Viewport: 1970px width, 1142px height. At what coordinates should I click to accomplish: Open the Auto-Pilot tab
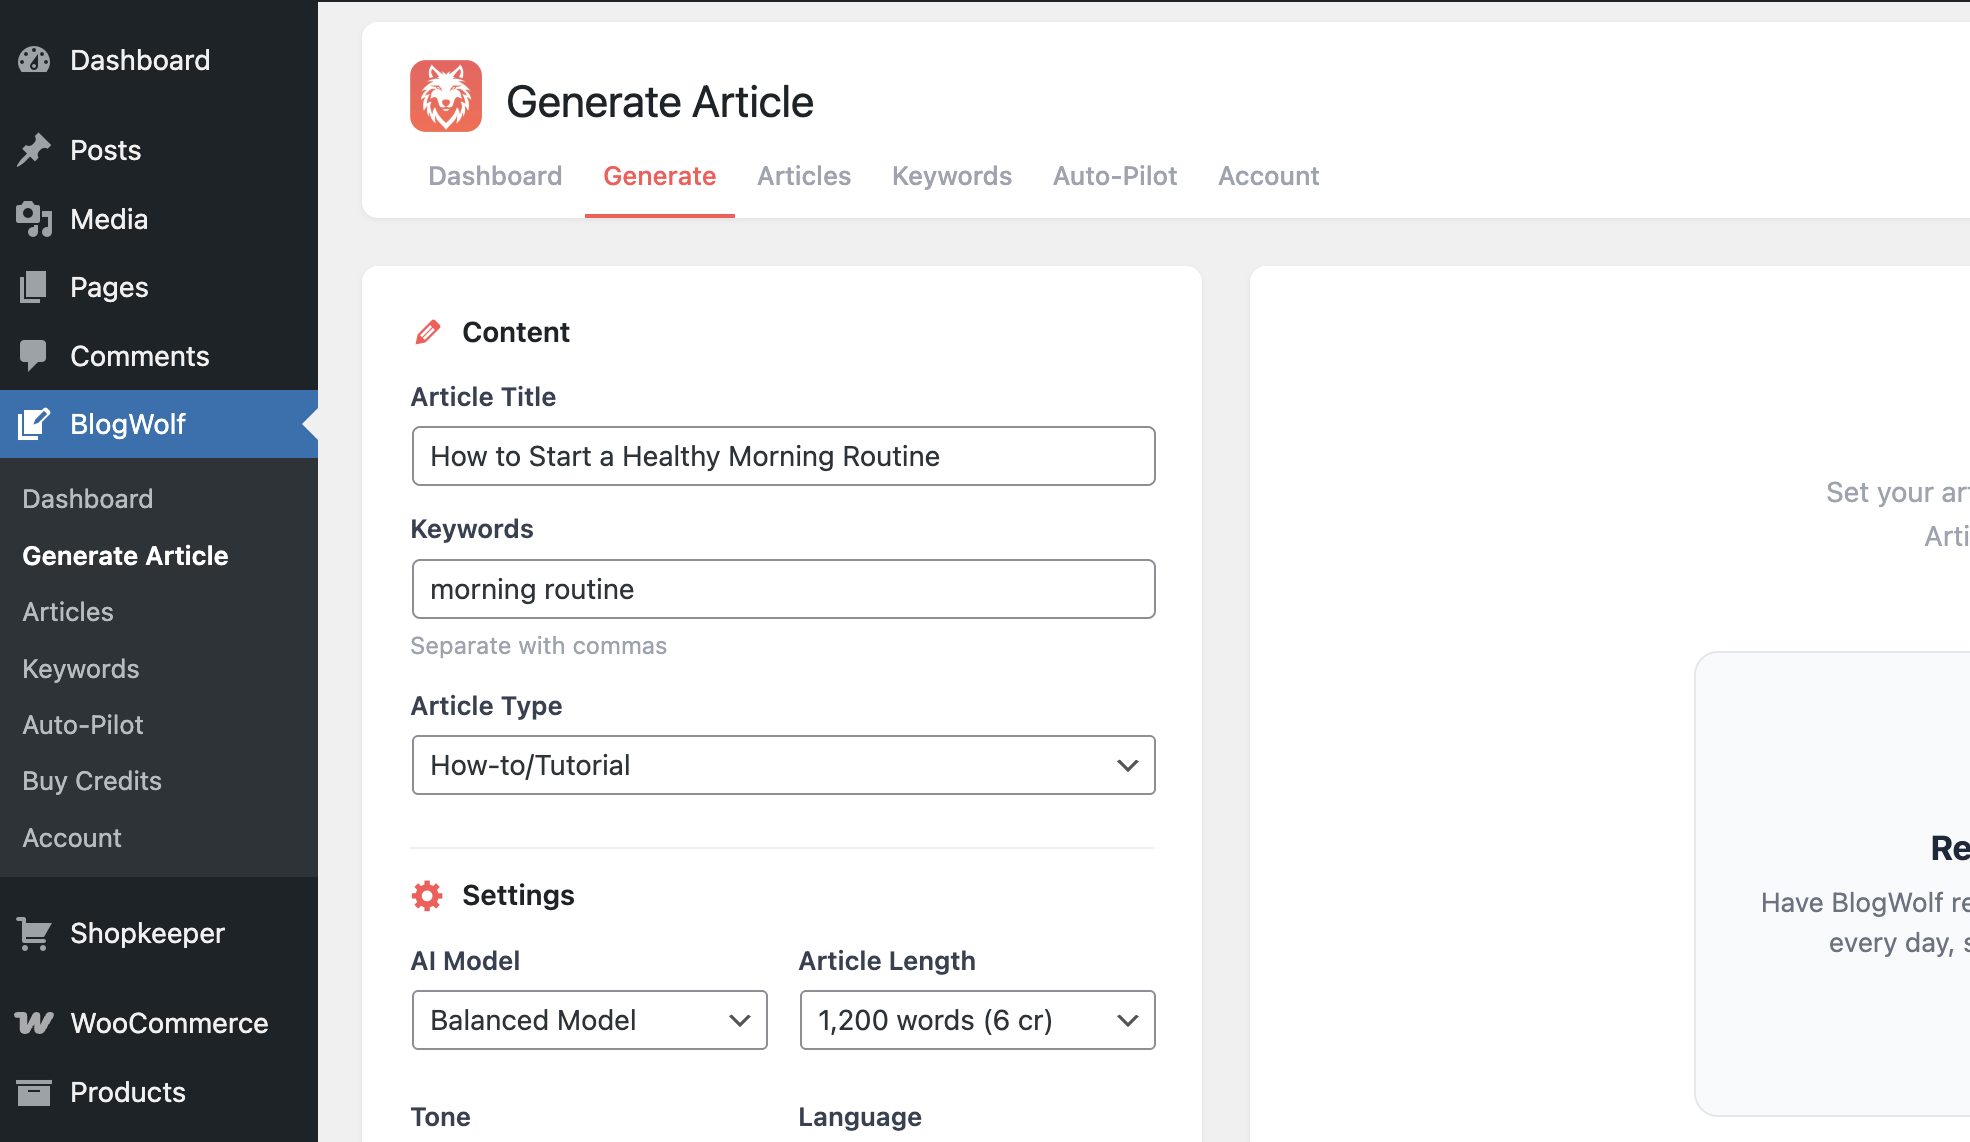(1114, 176)
